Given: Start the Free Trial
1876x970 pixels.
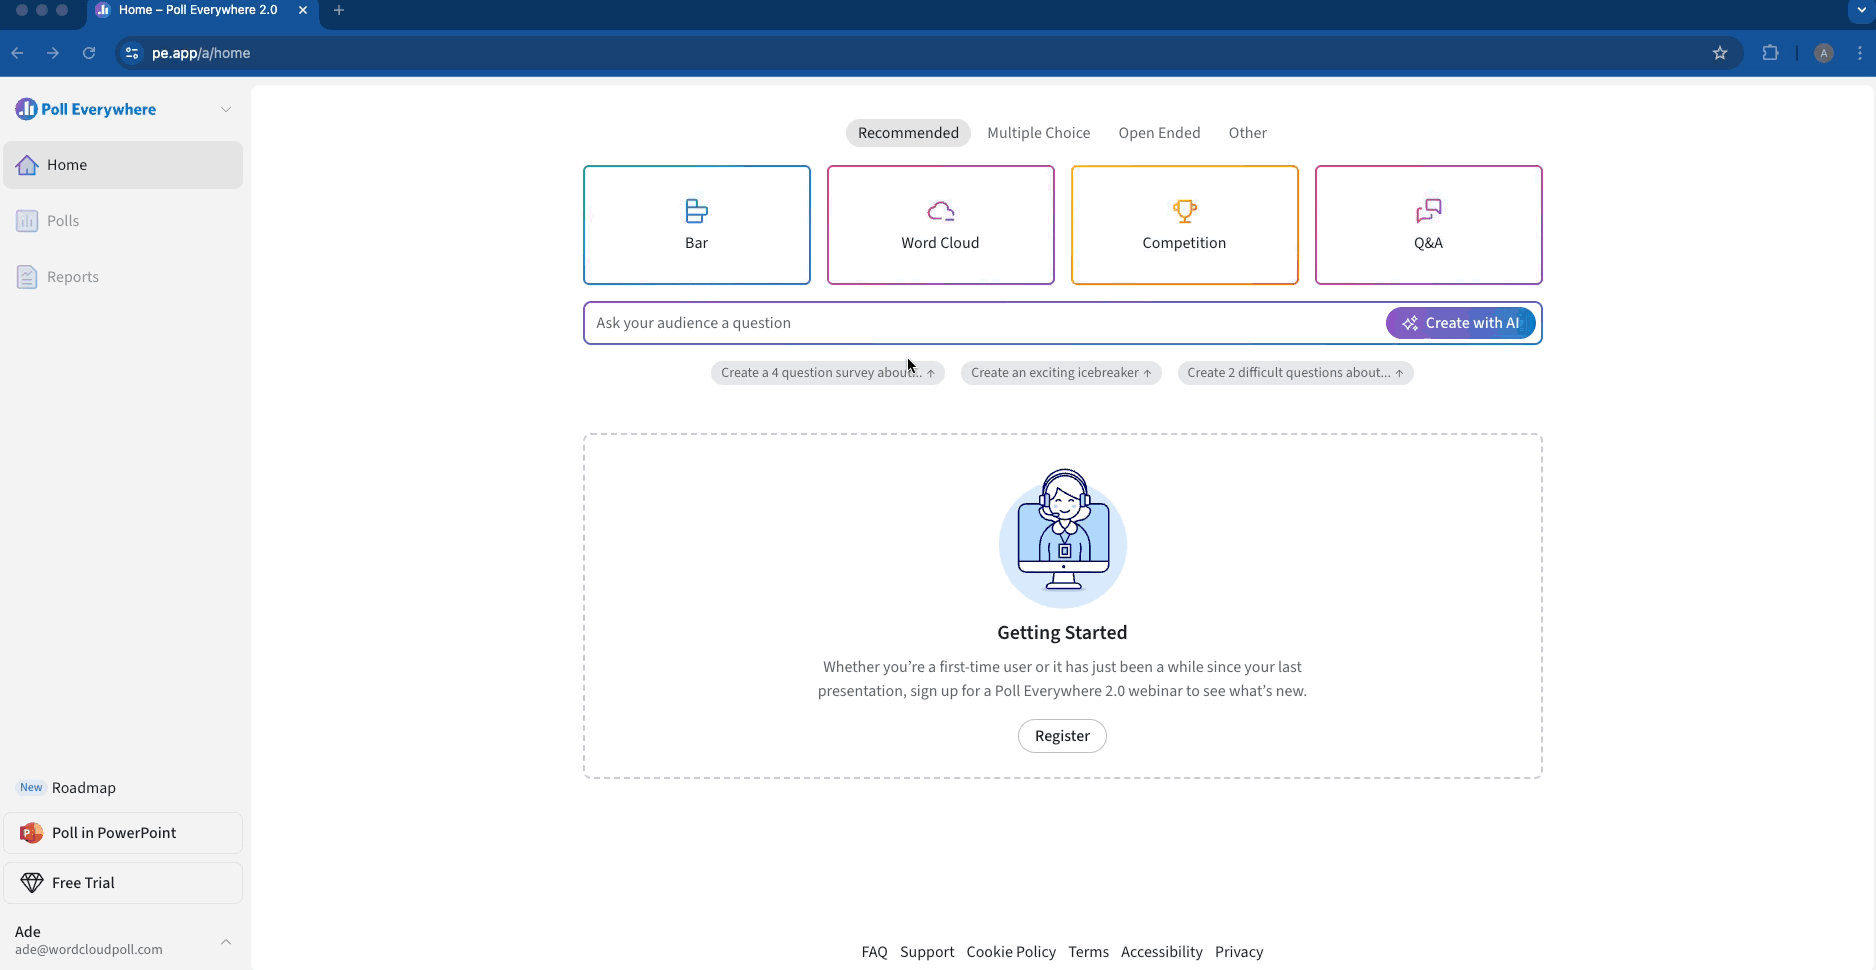Looking at the screenshot, I should click(123, 883).
